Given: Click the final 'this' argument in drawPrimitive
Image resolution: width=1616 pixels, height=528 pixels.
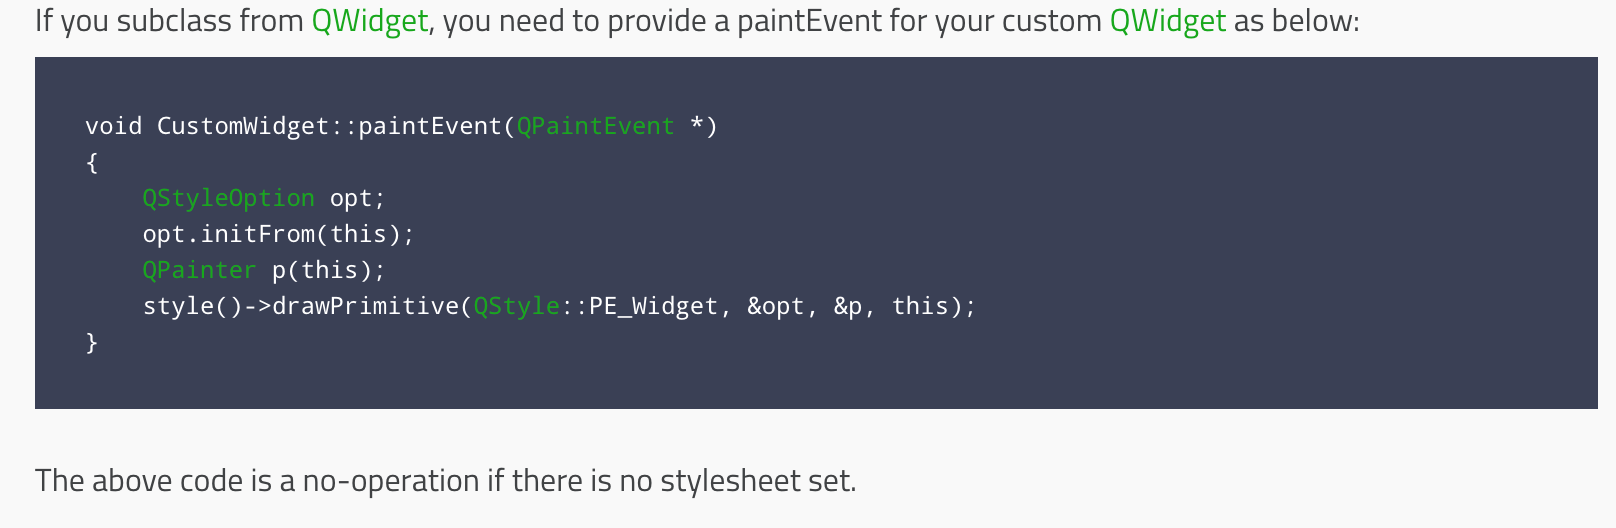Looking at the screenshot, I should [919, 306].
